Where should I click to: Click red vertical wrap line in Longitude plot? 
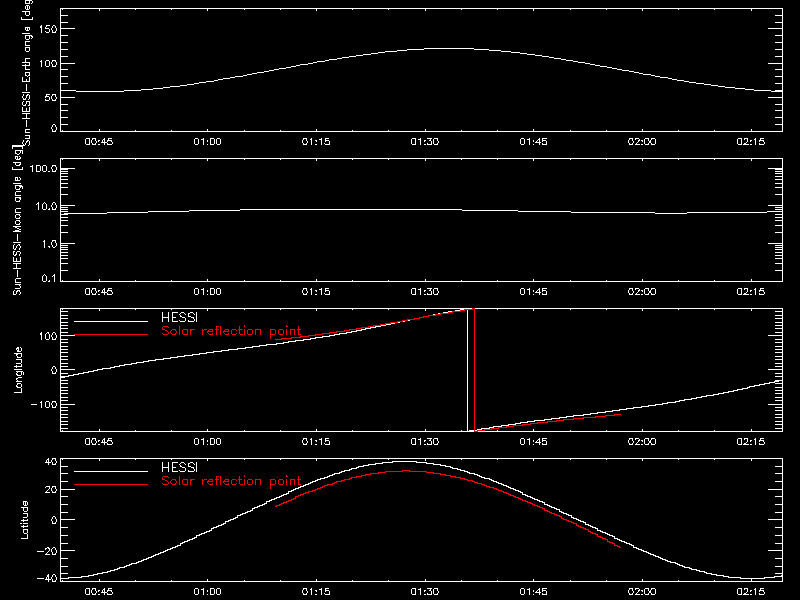click(x=474, y=370)
